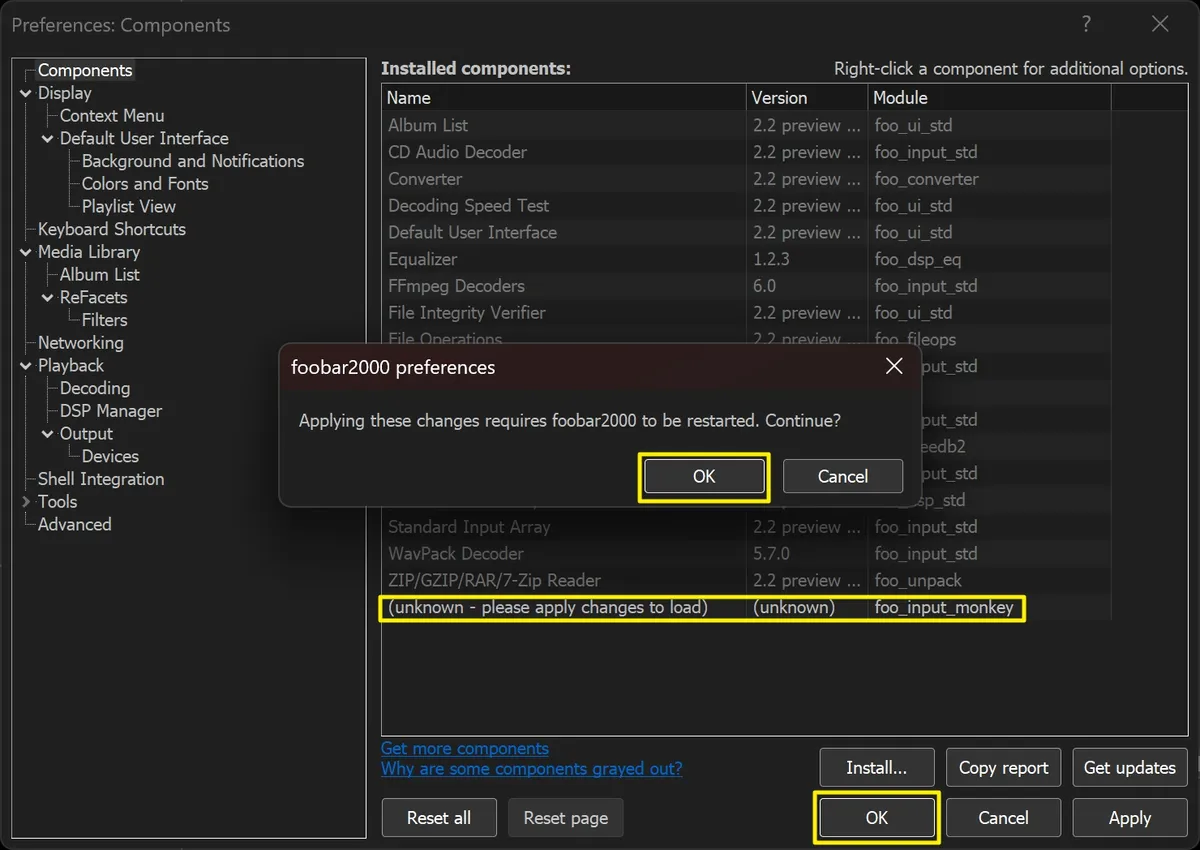Image resolution: width=1200 pixels, height=850 pixels.
Task: Collapse the Output tree node
Action: pos(48,434)
